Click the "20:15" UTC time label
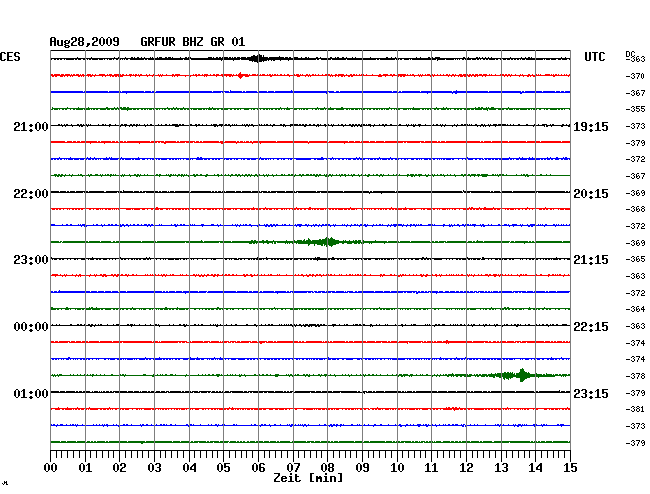650x494 pixels. click(x=591, y=194)
